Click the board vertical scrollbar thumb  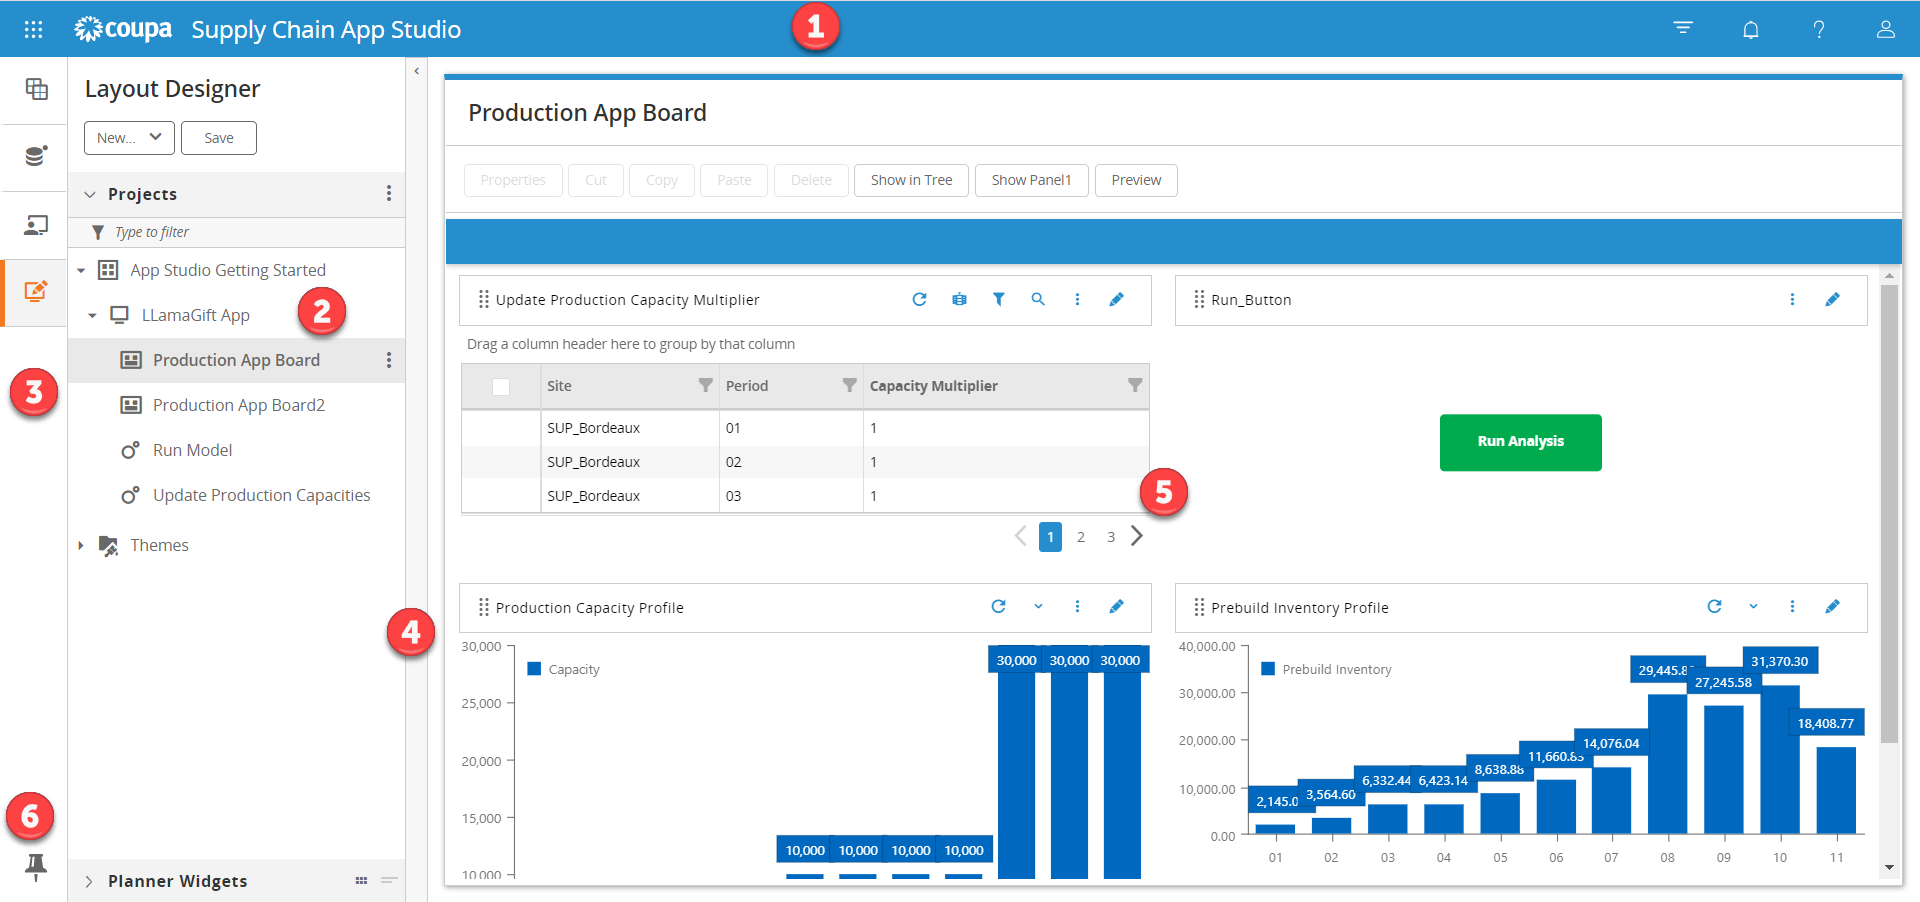1889,514
